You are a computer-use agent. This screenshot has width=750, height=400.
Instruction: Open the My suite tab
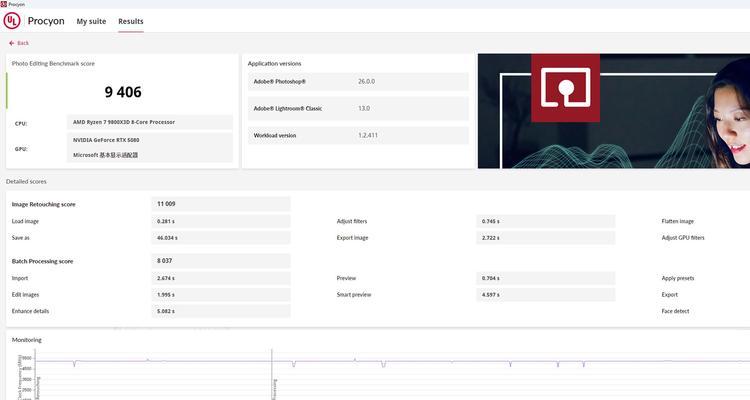tap(91, 22)
